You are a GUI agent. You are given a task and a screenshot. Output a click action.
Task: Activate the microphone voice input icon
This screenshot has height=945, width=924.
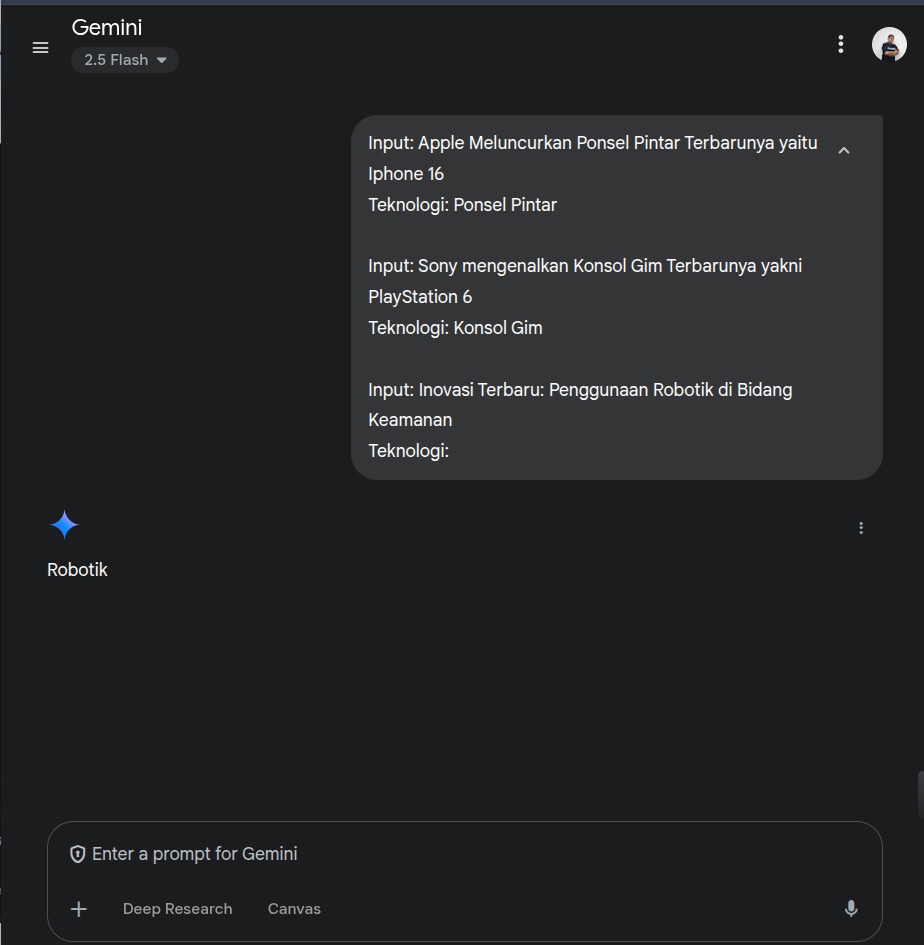pos(851,908)
